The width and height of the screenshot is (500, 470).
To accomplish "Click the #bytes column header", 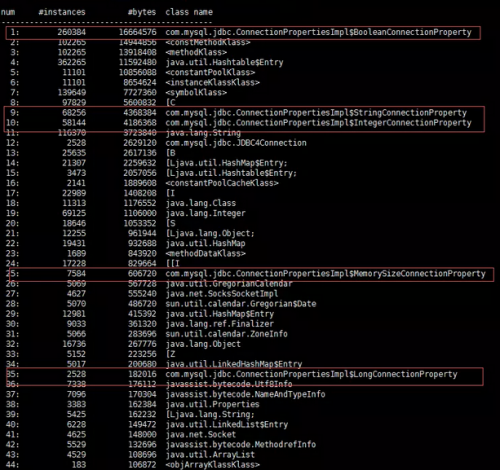I will (142, 12).
